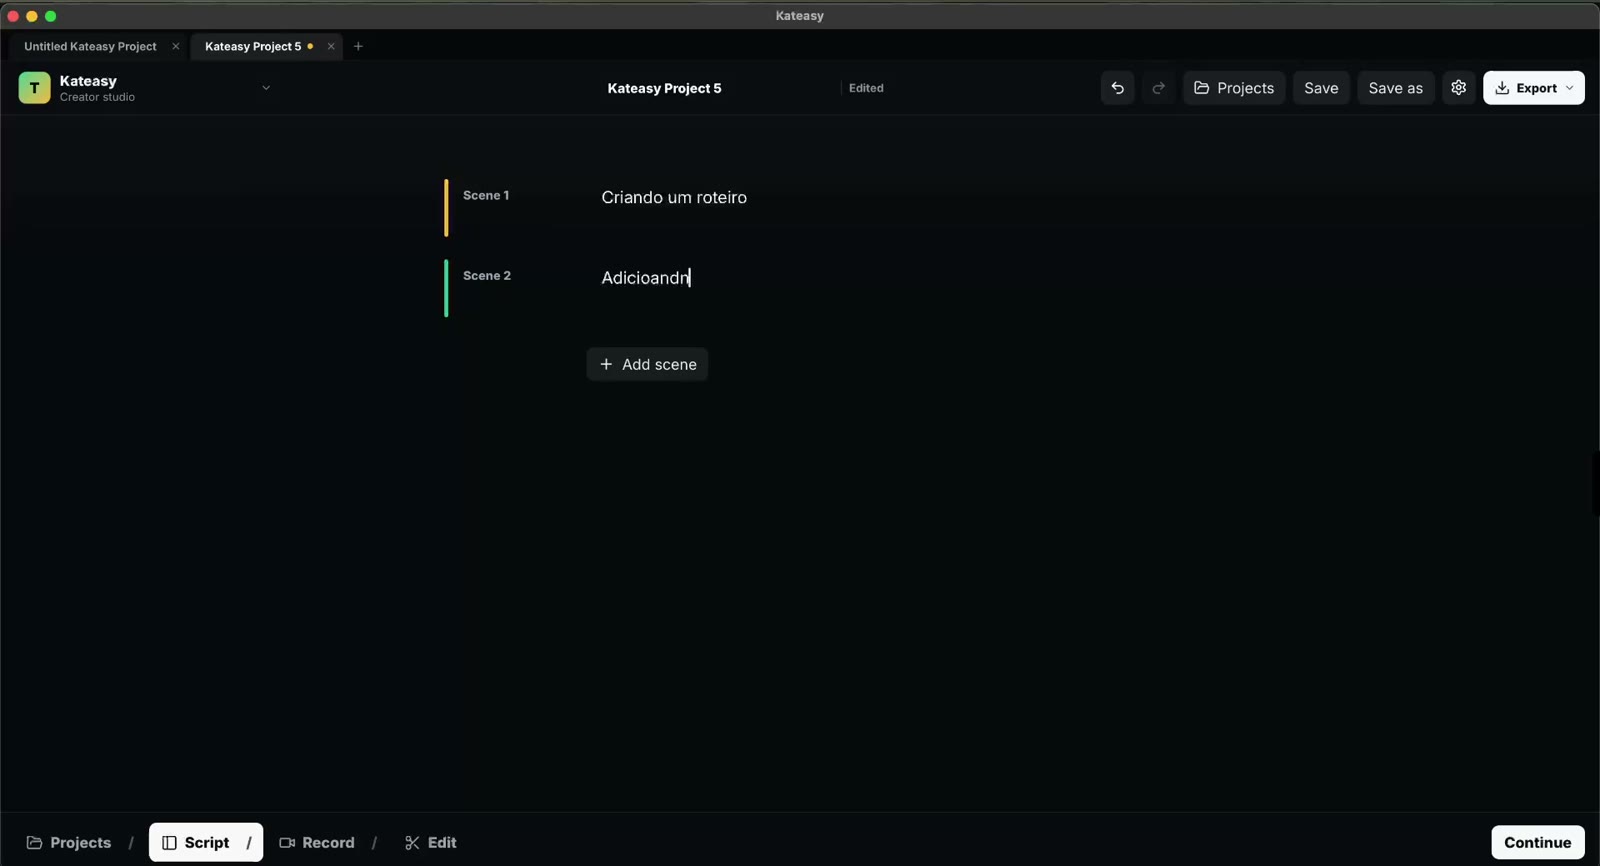Open the Edit step with scissors

(431, 843)
